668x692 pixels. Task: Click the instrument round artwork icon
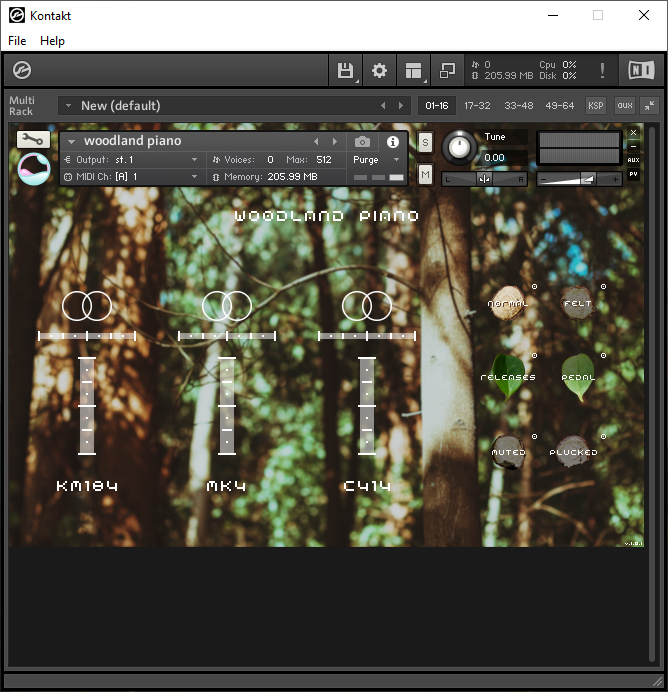click(34, 169)
